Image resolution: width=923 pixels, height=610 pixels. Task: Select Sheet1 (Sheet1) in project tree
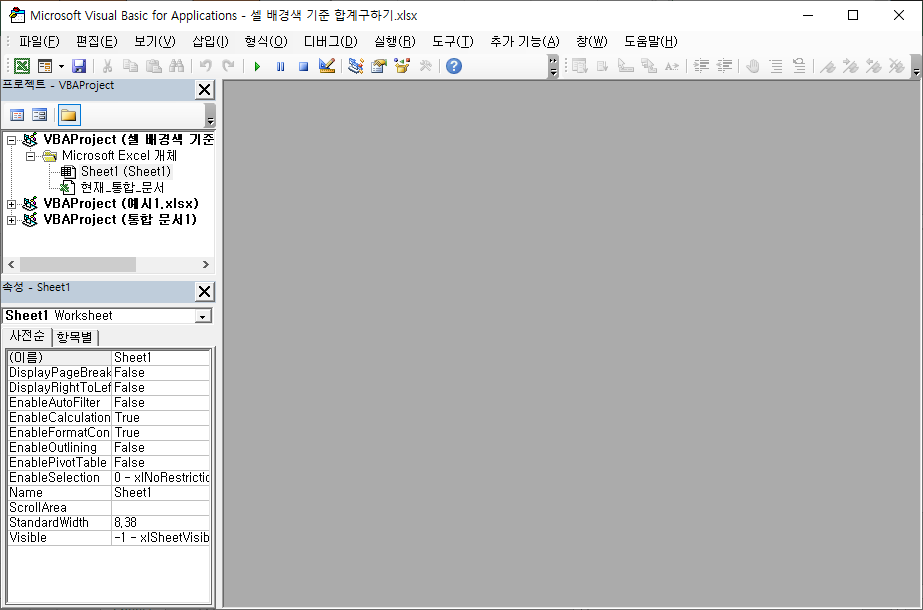click(x=126, y=171)
